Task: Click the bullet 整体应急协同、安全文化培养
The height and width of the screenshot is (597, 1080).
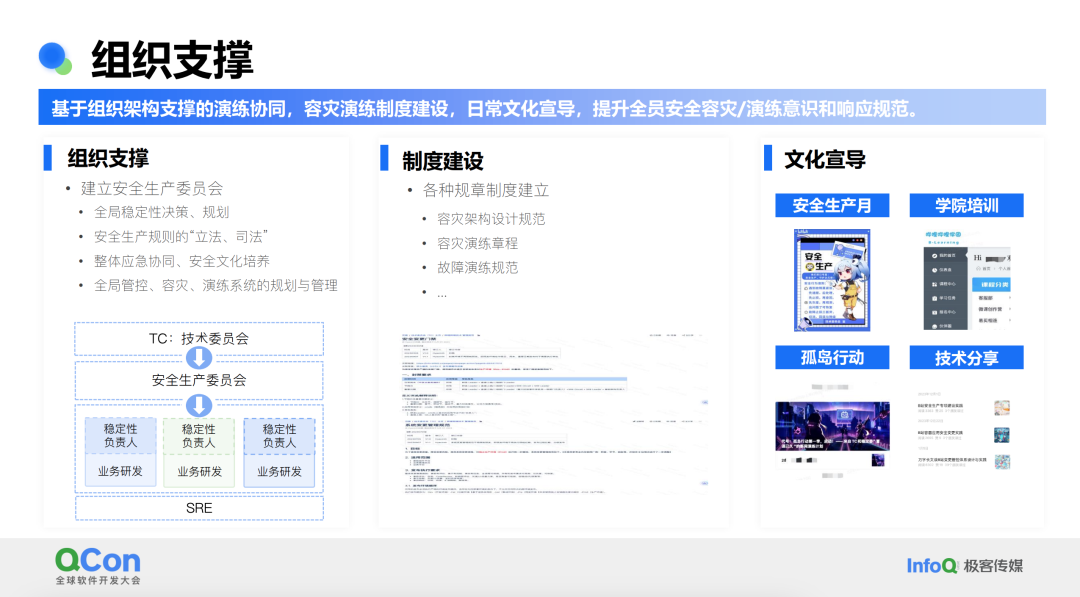Action: pos(182,261)
